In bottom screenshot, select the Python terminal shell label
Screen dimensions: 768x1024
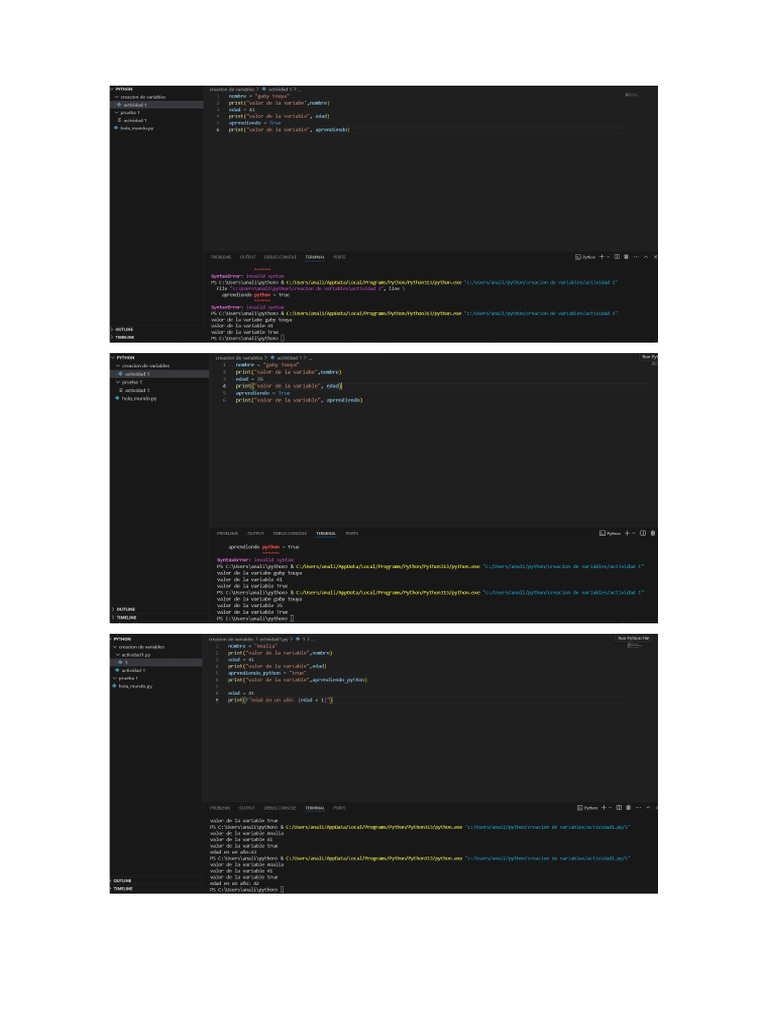pyautogui.click(x=588, y=808)
